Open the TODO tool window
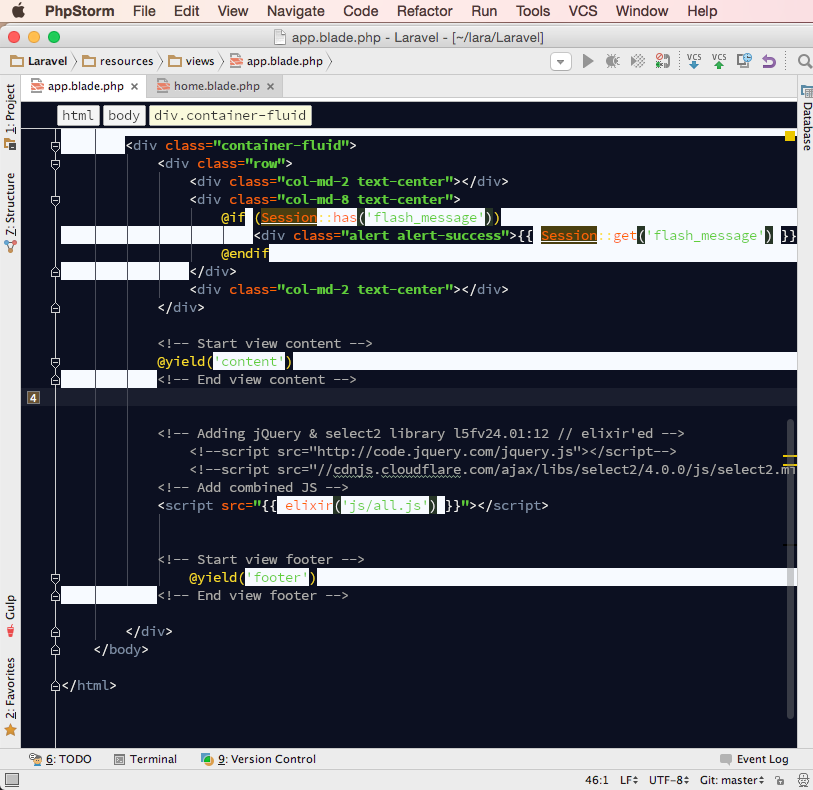 61,759
